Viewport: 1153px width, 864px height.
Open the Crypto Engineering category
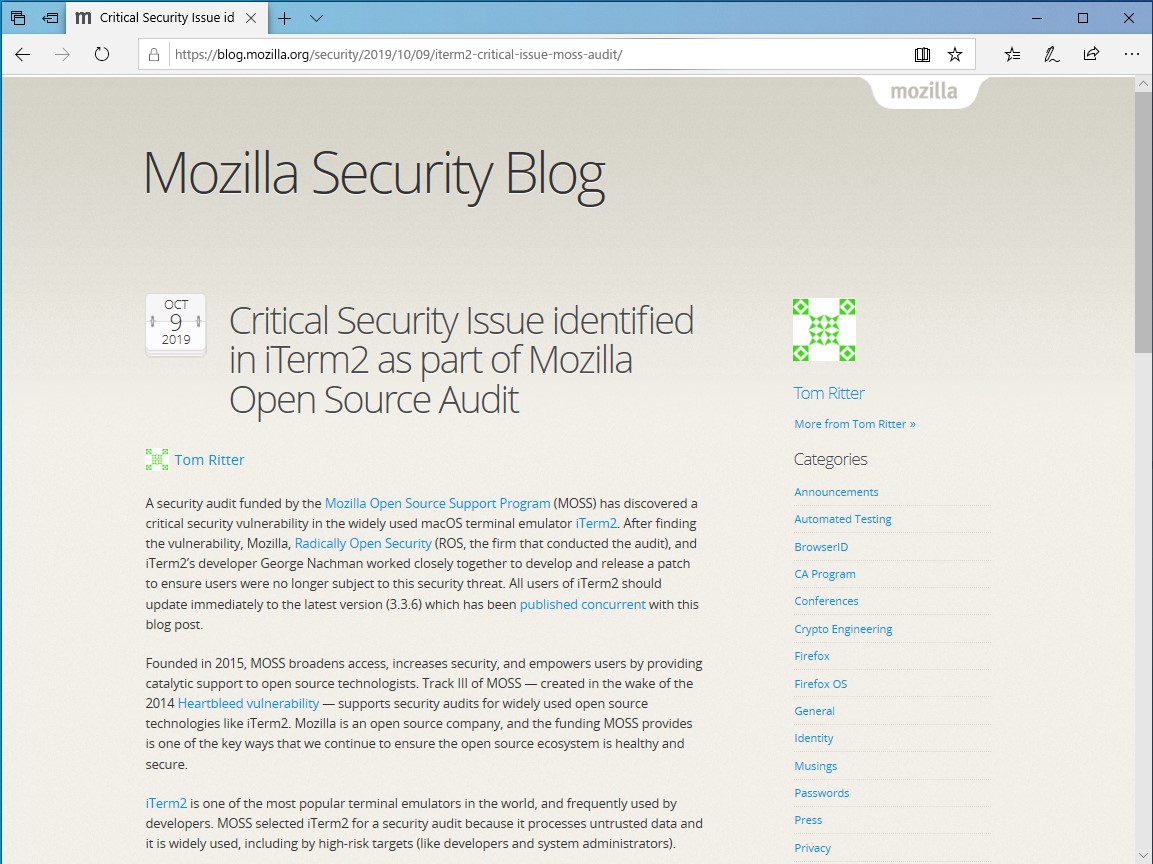tap(845, 628)
